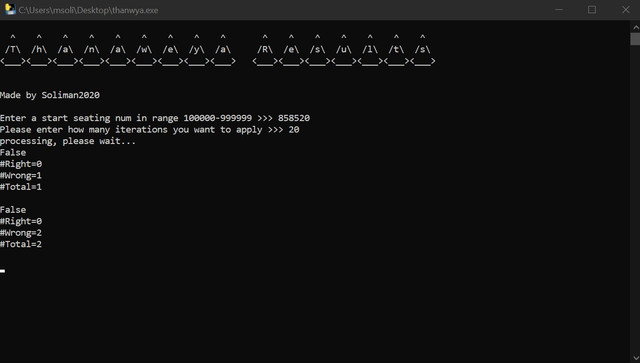The height and width of the screenshot is (363, 640).
Task: Click the ASCII art letter 'T' banner
Action: [13, 50]
